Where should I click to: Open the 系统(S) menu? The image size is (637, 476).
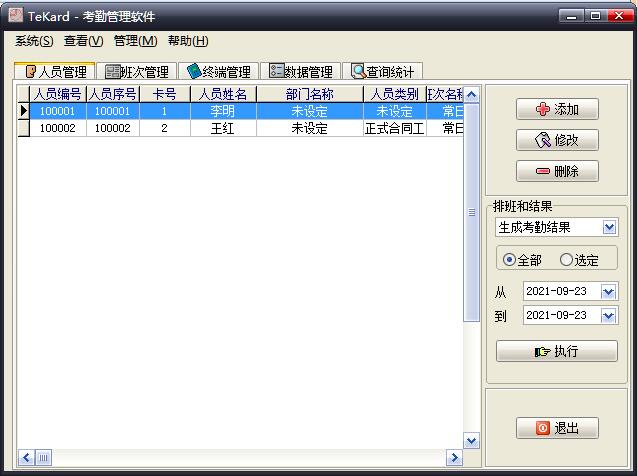[x=34, y=41]
